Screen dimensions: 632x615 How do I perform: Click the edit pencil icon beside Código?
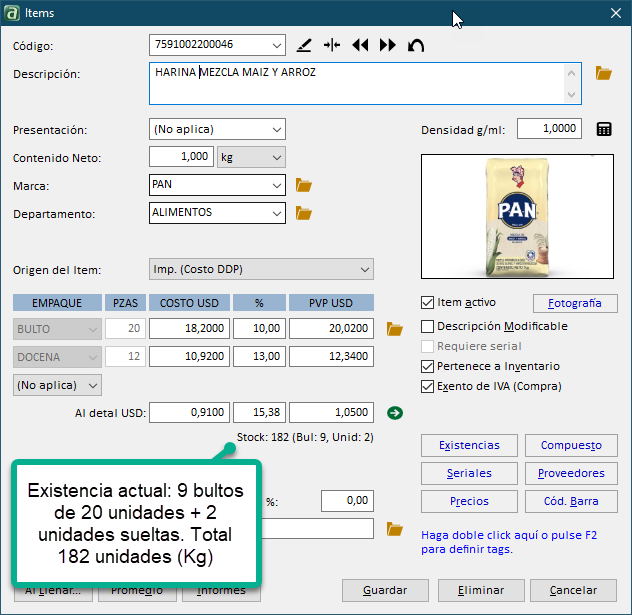(305, 45)
